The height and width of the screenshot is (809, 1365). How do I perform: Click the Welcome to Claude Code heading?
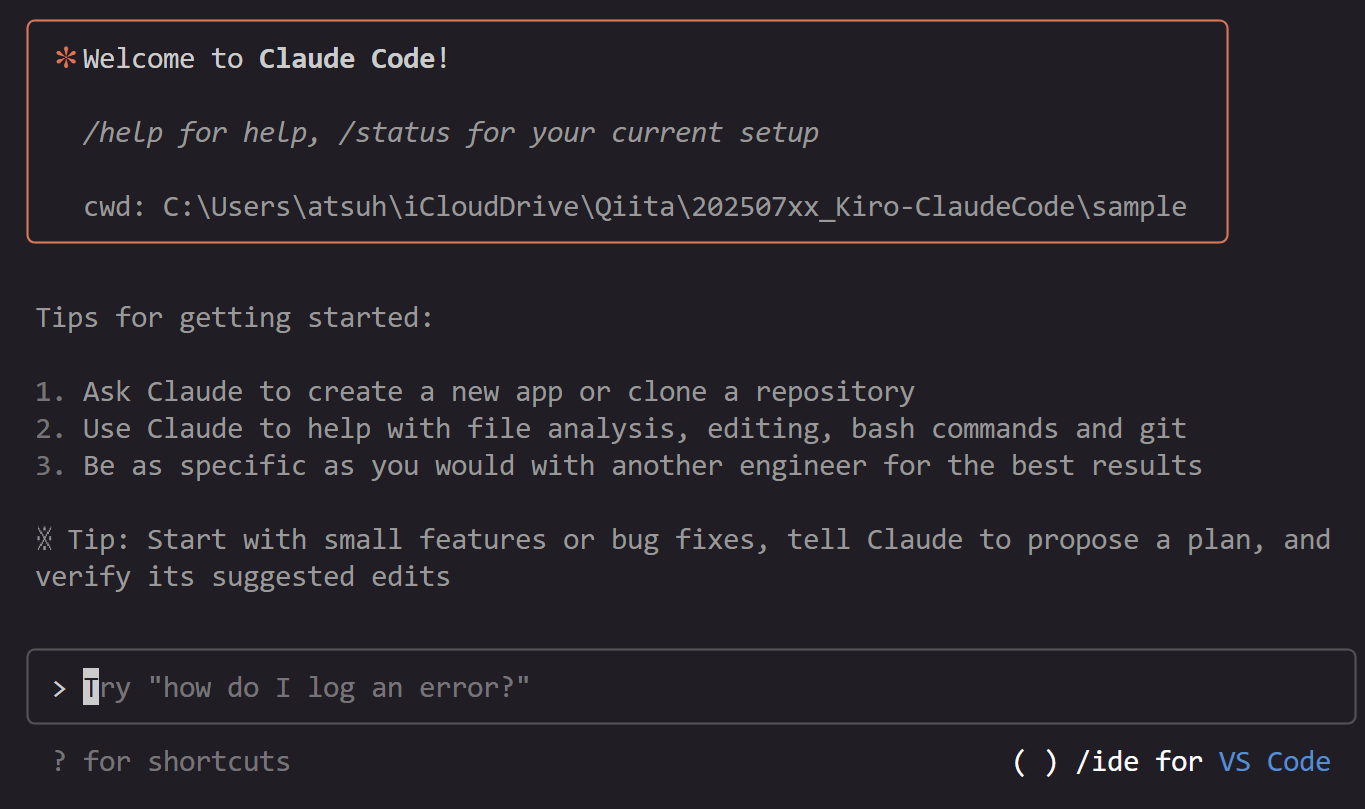264,58
